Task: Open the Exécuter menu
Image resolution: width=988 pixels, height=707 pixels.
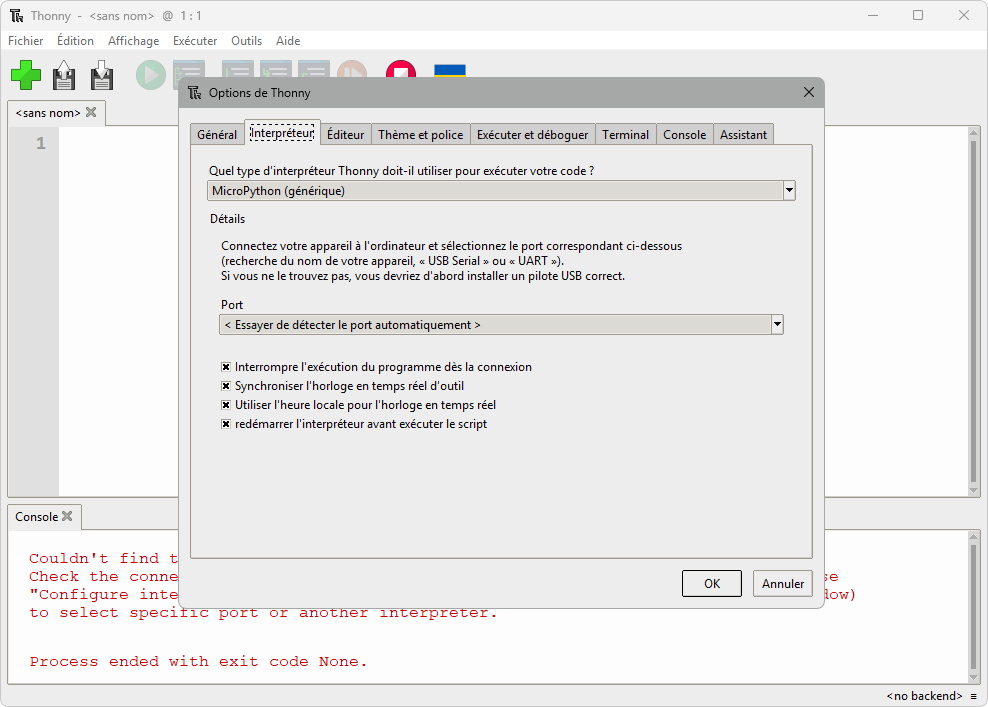Action: (x=195, y=41)
